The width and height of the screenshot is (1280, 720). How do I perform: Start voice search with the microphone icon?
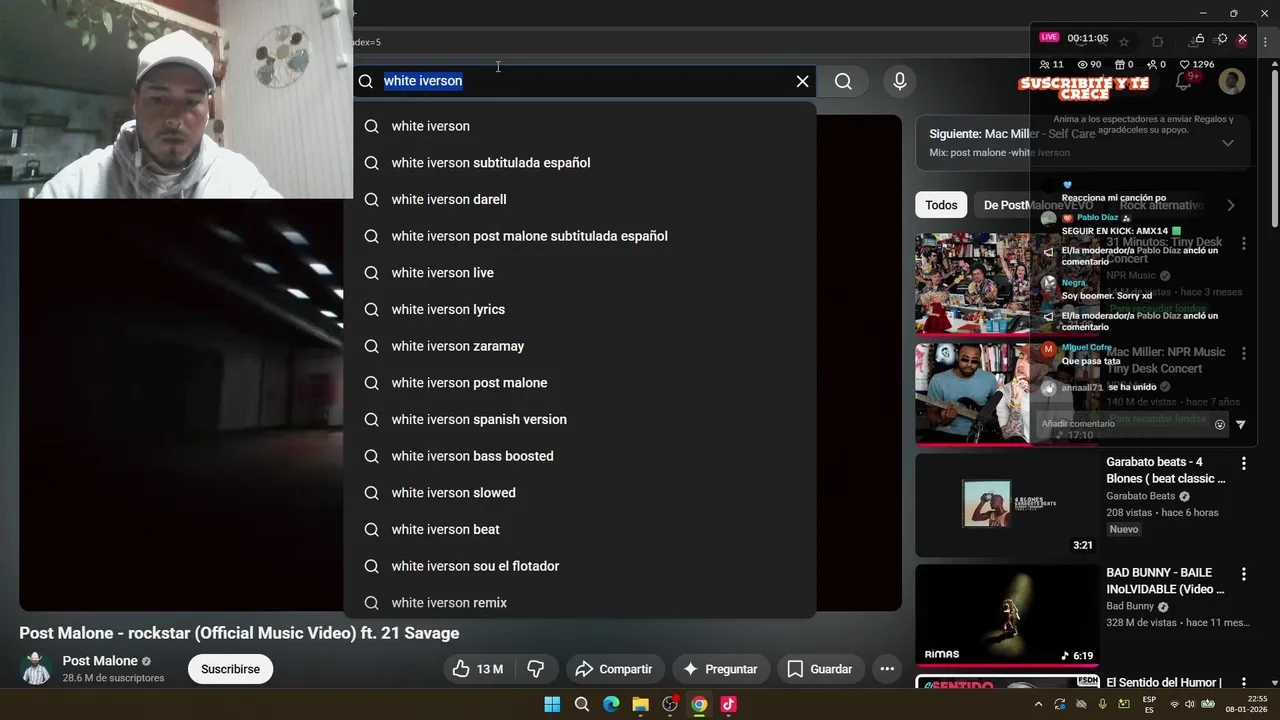(900, 81)
